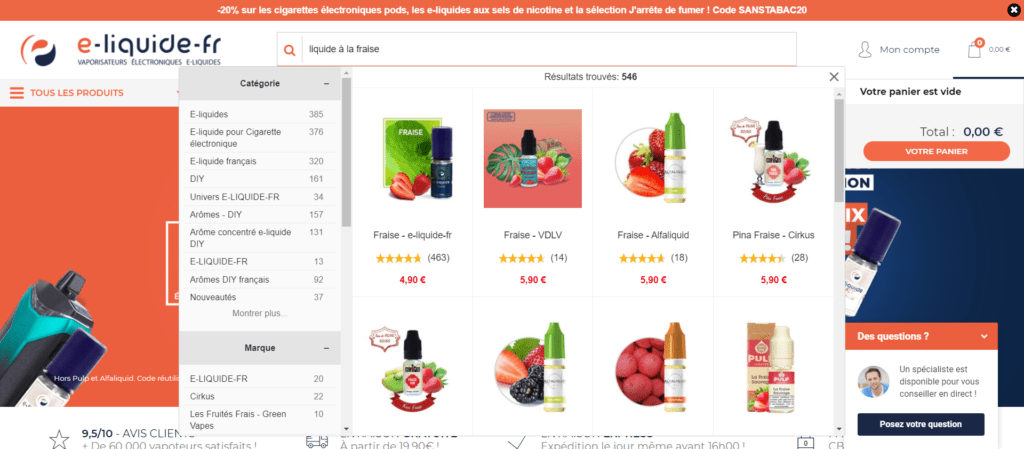Screen dimensions: 1024x449
Task: Collapse the Catégorie filter section
Action: point(327,84)
